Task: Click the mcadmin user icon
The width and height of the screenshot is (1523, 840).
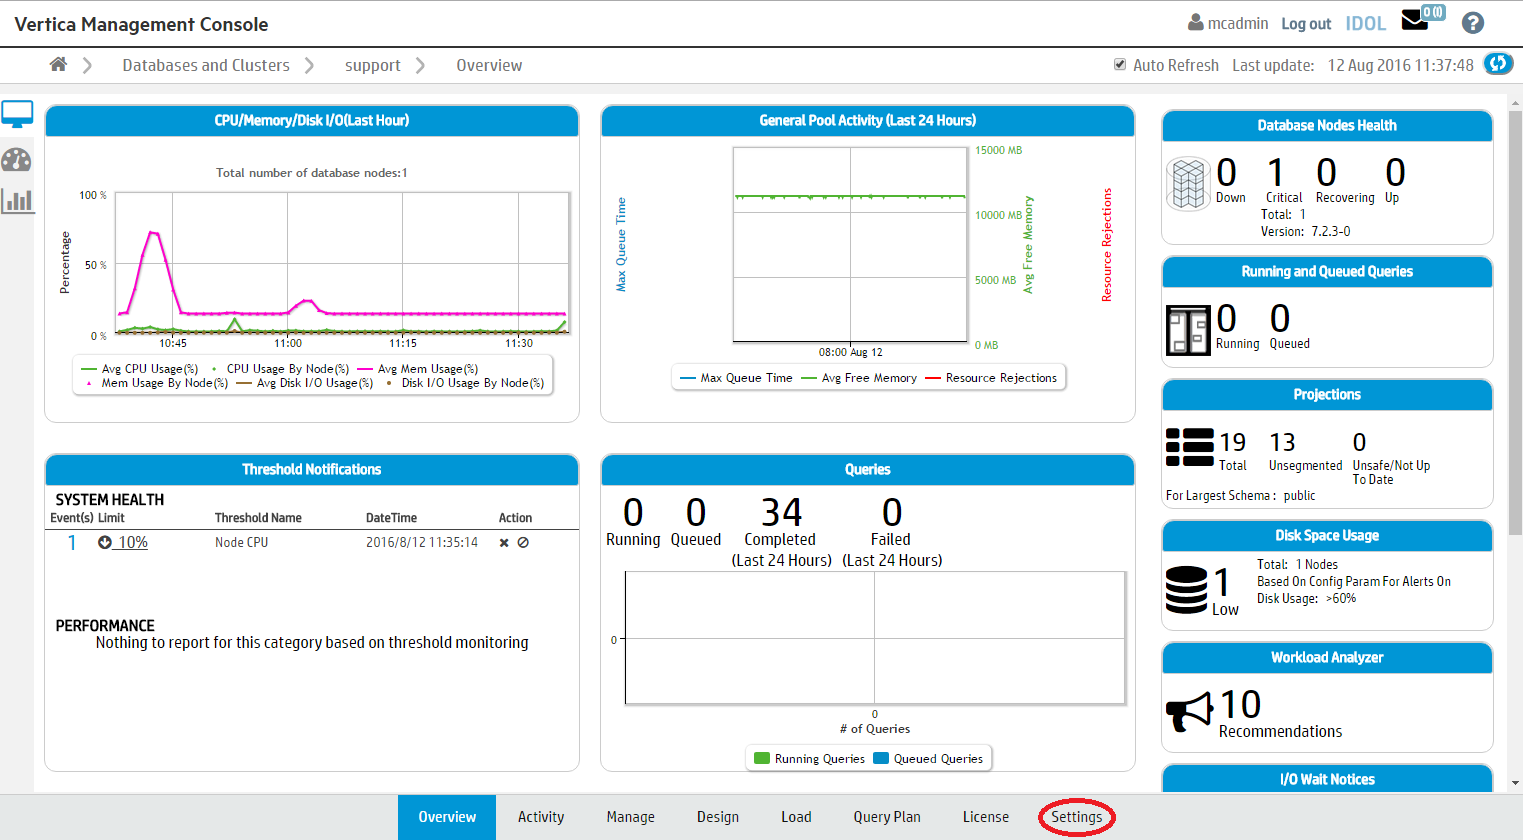Action: click(1195, 22)
